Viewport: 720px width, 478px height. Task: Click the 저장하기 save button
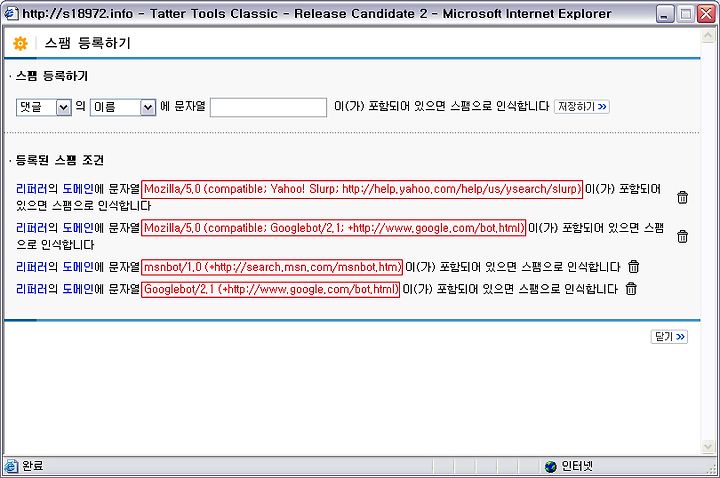[582, 107]
